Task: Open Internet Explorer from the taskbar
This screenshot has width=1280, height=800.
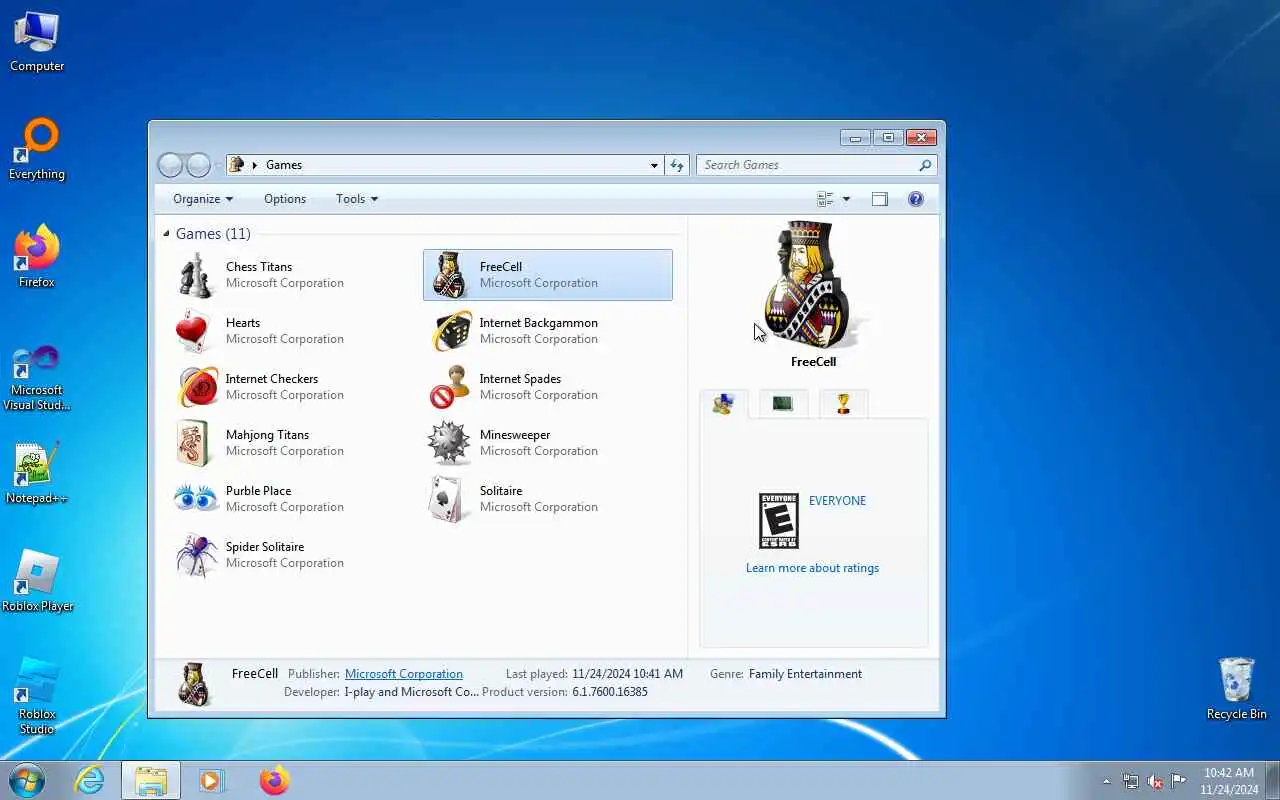Action: click(x=90, y=780)
